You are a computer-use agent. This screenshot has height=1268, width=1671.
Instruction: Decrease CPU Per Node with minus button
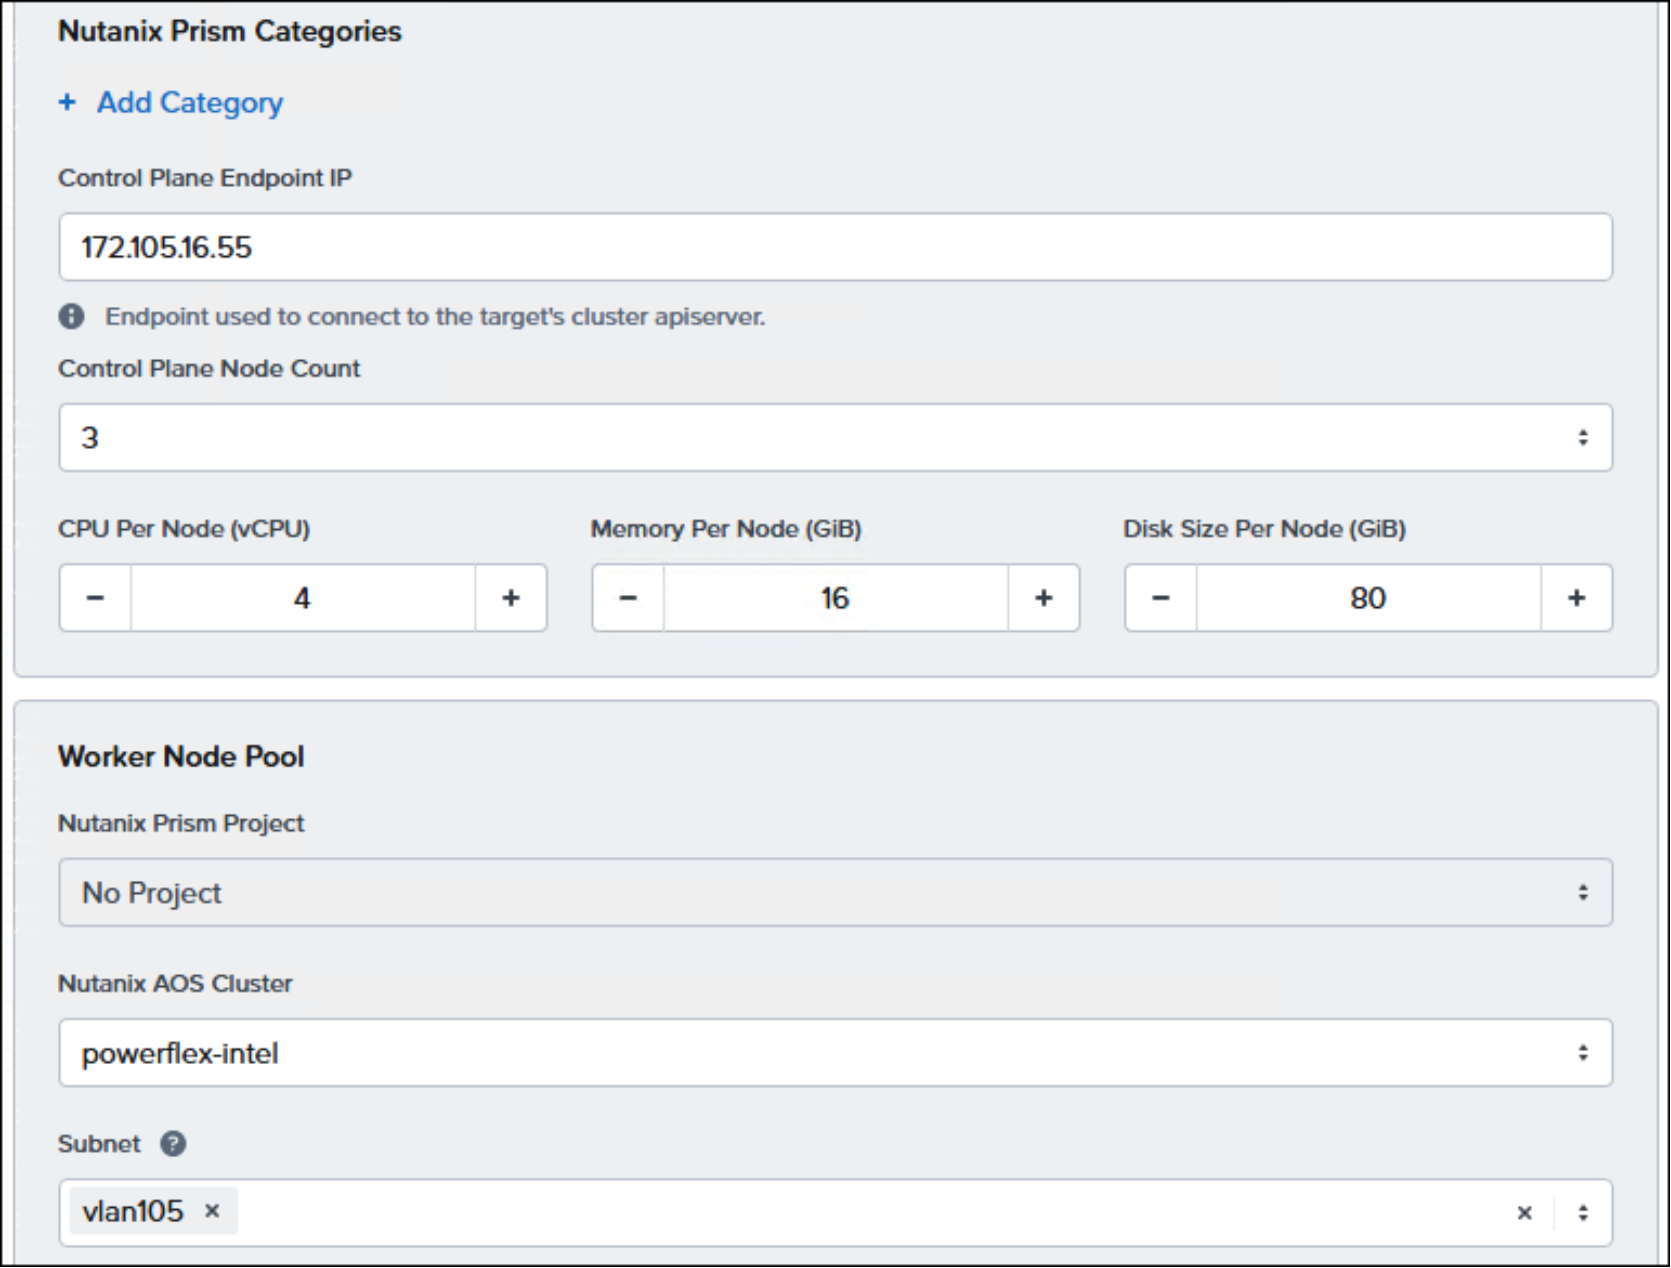95,598
